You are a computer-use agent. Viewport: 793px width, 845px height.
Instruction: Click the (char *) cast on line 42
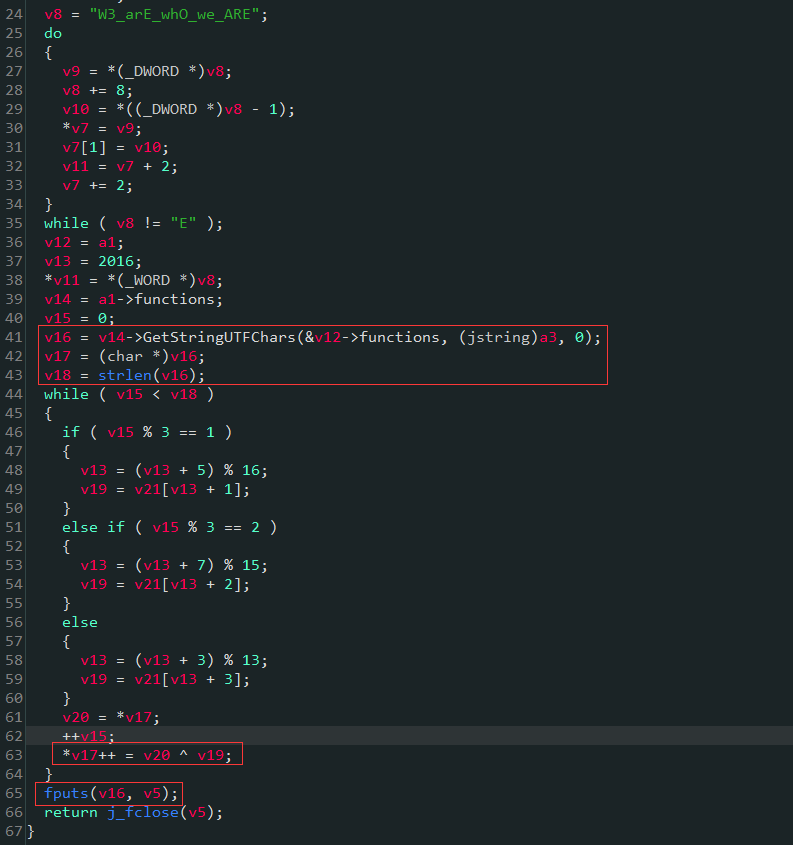pos(134,356)
